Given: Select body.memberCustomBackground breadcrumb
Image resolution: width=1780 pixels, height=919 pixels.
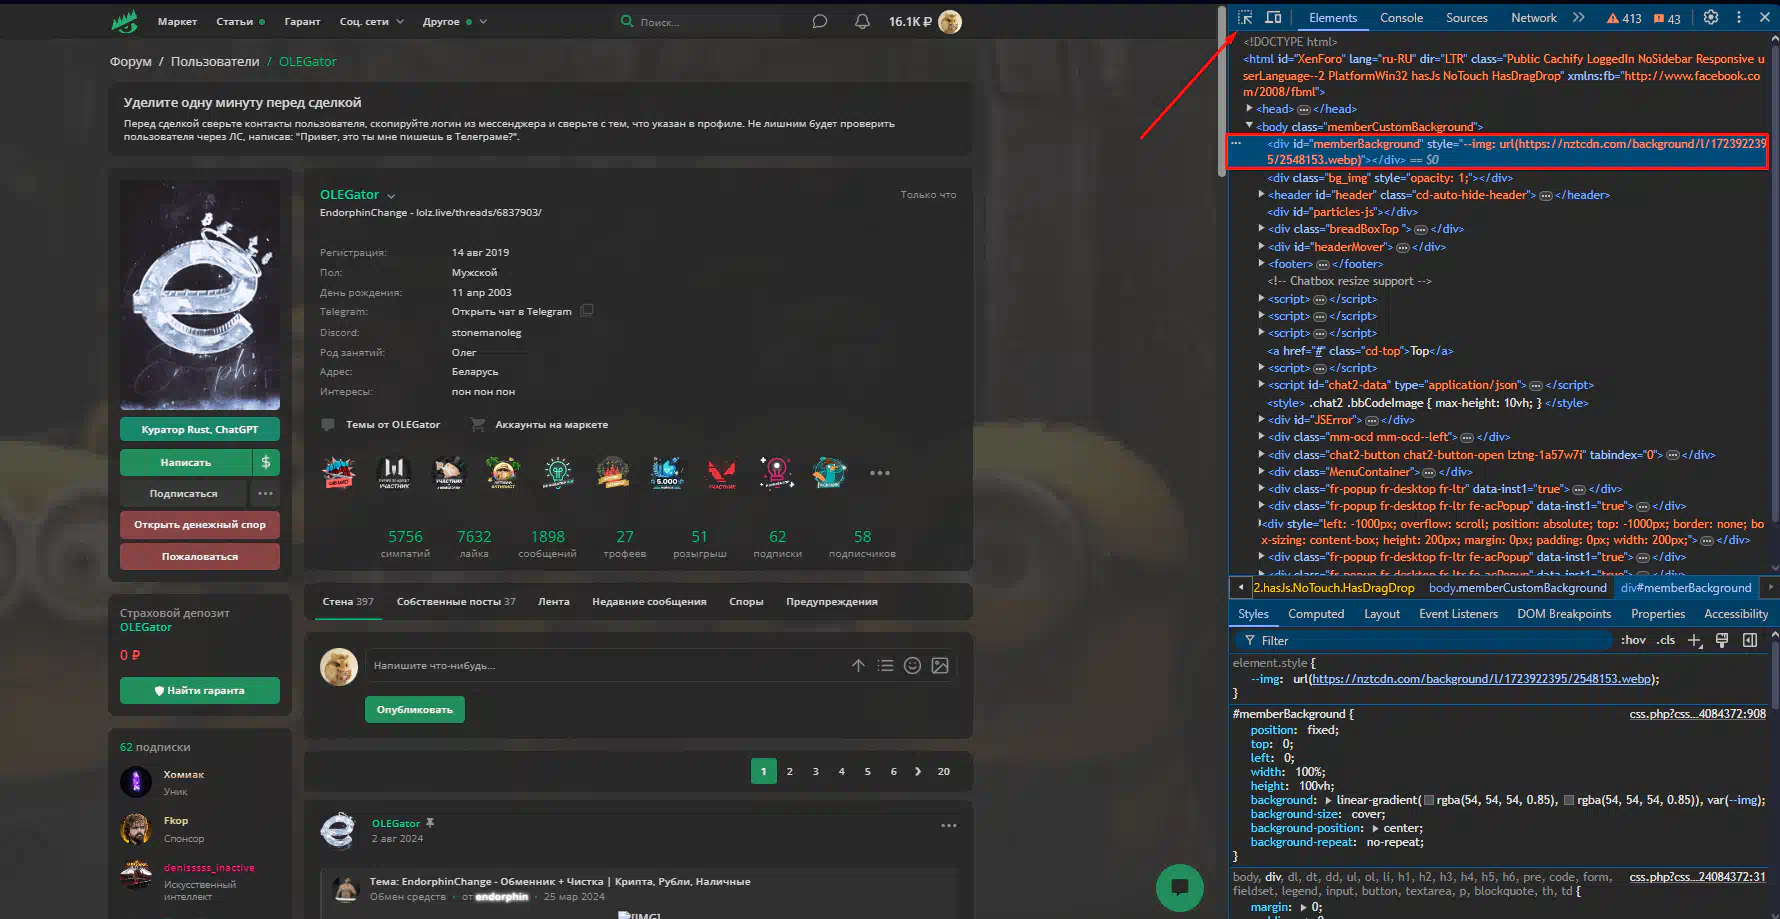Looking at the screenshot, I should tap(1517, 588).
